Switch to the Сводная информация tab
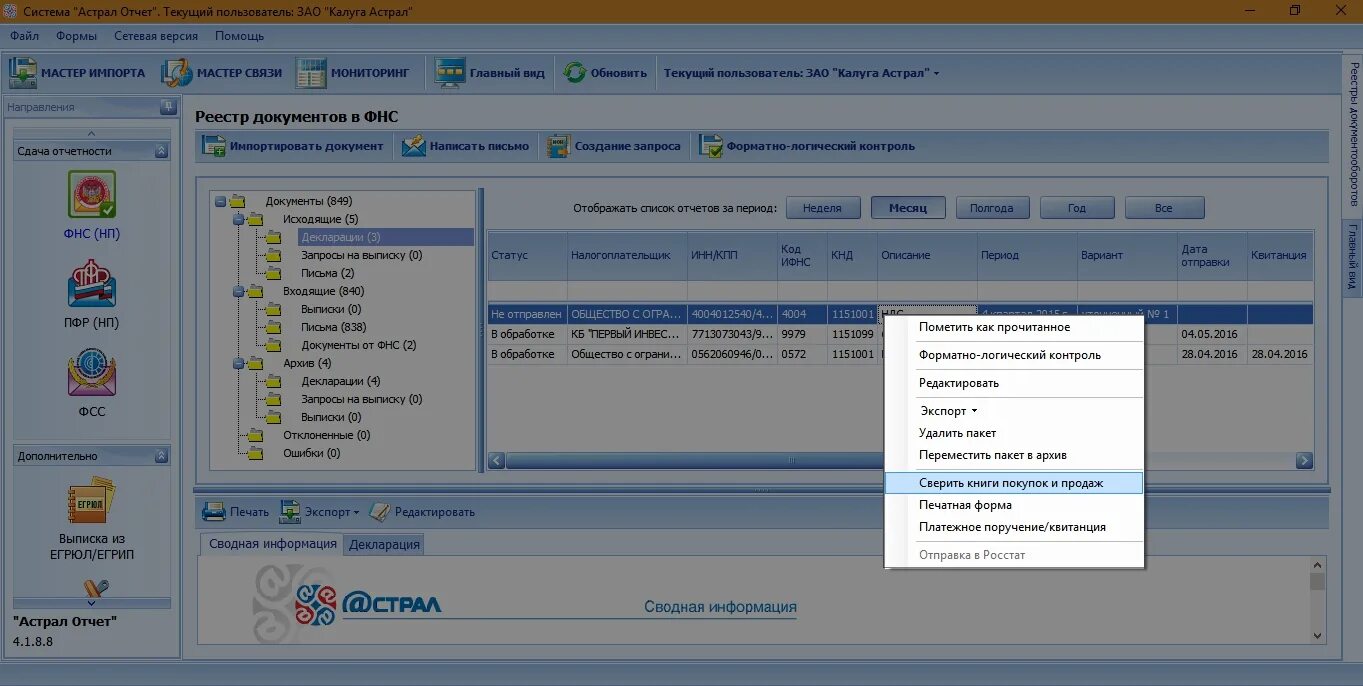1363x686 pixels. (x=272, y=544)
